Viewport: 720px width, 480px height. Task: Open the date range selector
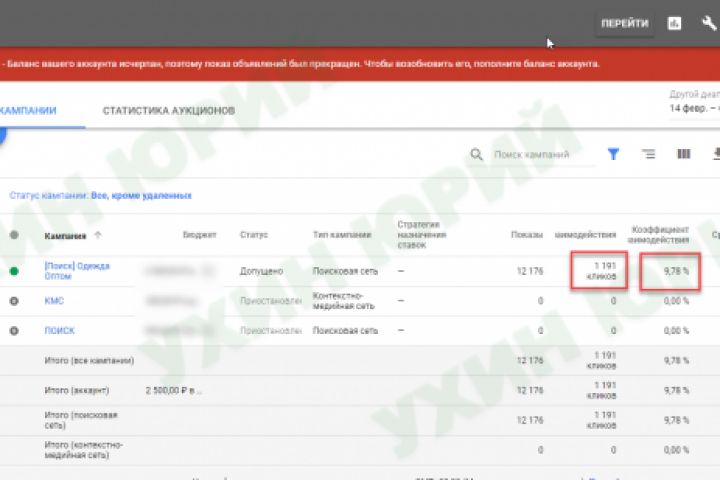pyautogui.click(x=694, y=102)
